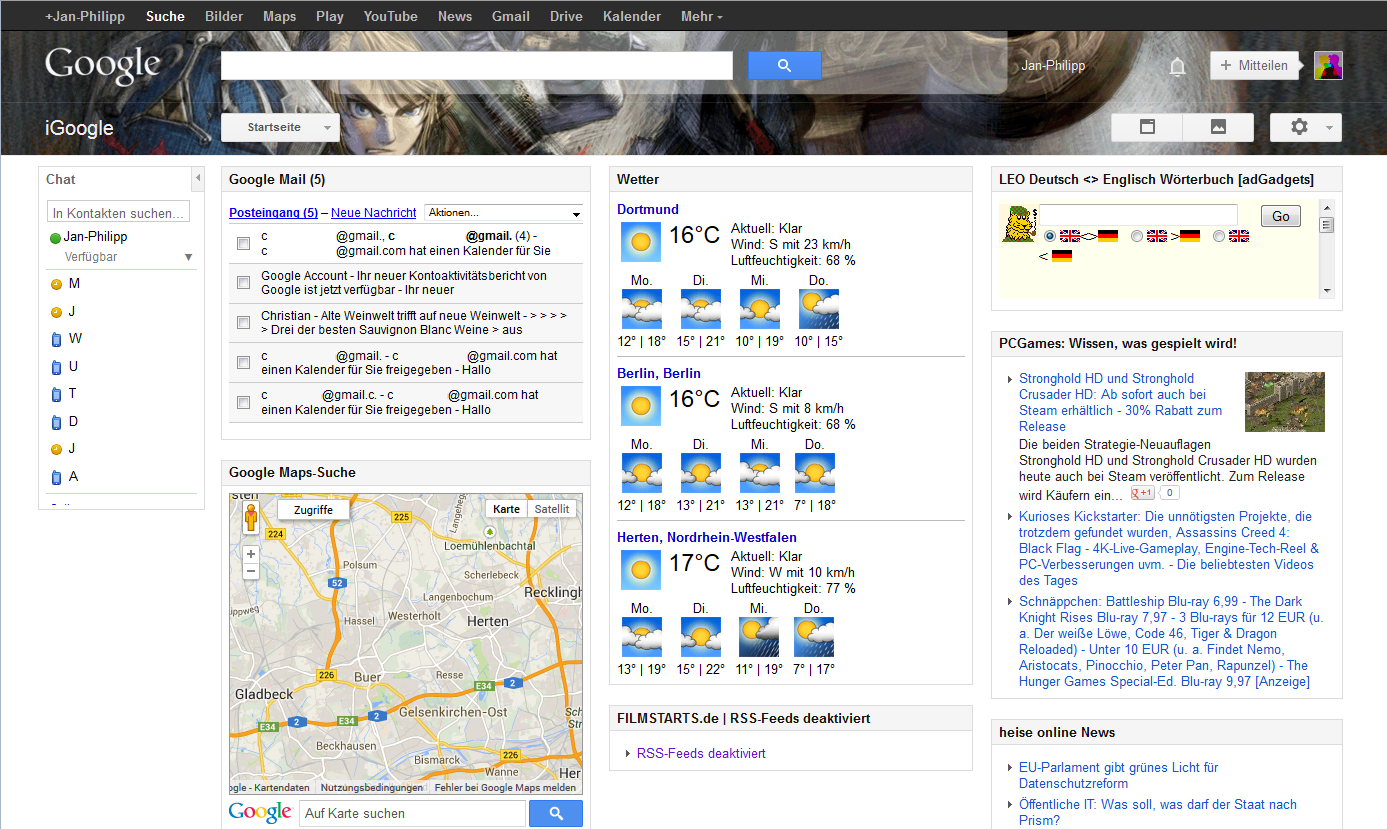Open the notifications bell
This screenshot has height=829, width=1387.
pos(1178,66)
